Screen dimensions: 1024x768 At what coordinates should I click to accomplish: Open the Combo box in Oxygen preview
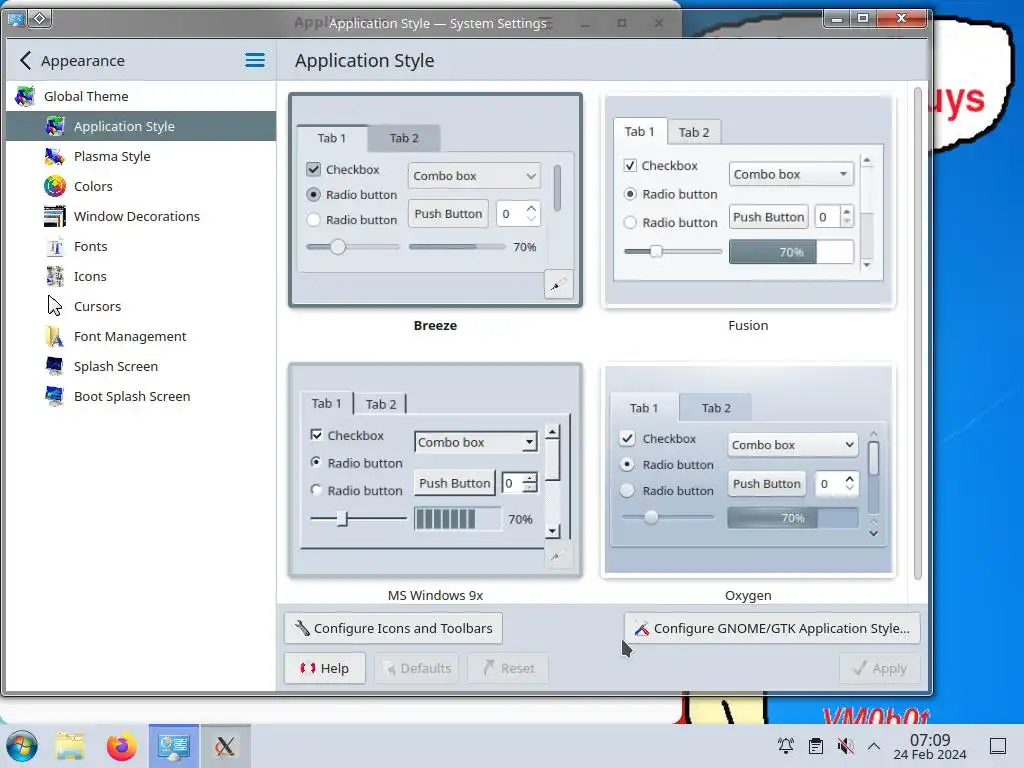(x=792, y=445)
